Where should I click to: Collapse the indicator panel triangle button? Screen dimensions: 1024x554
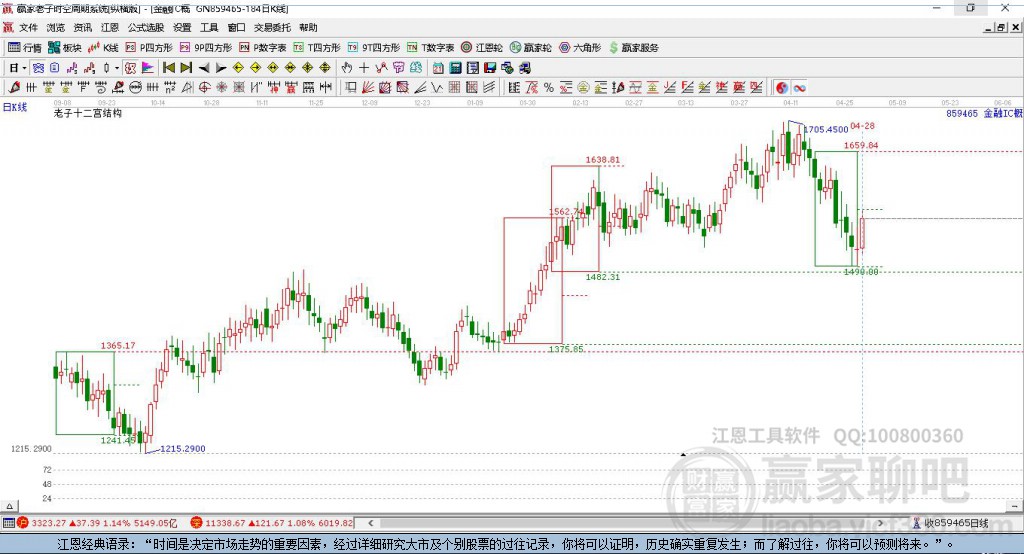pos(9,506)
